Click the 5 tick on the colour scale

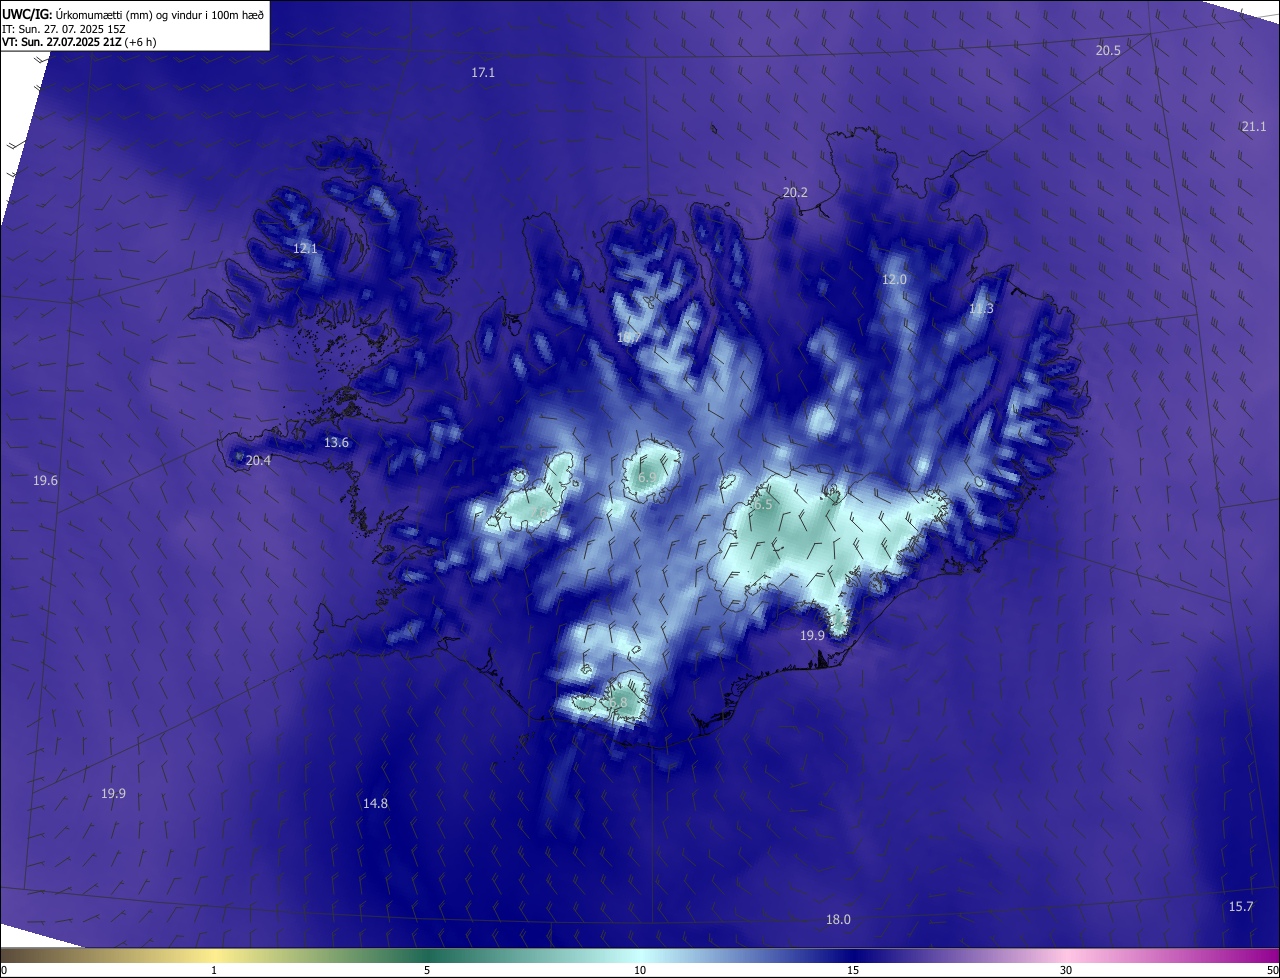click(x=427, y=970)
